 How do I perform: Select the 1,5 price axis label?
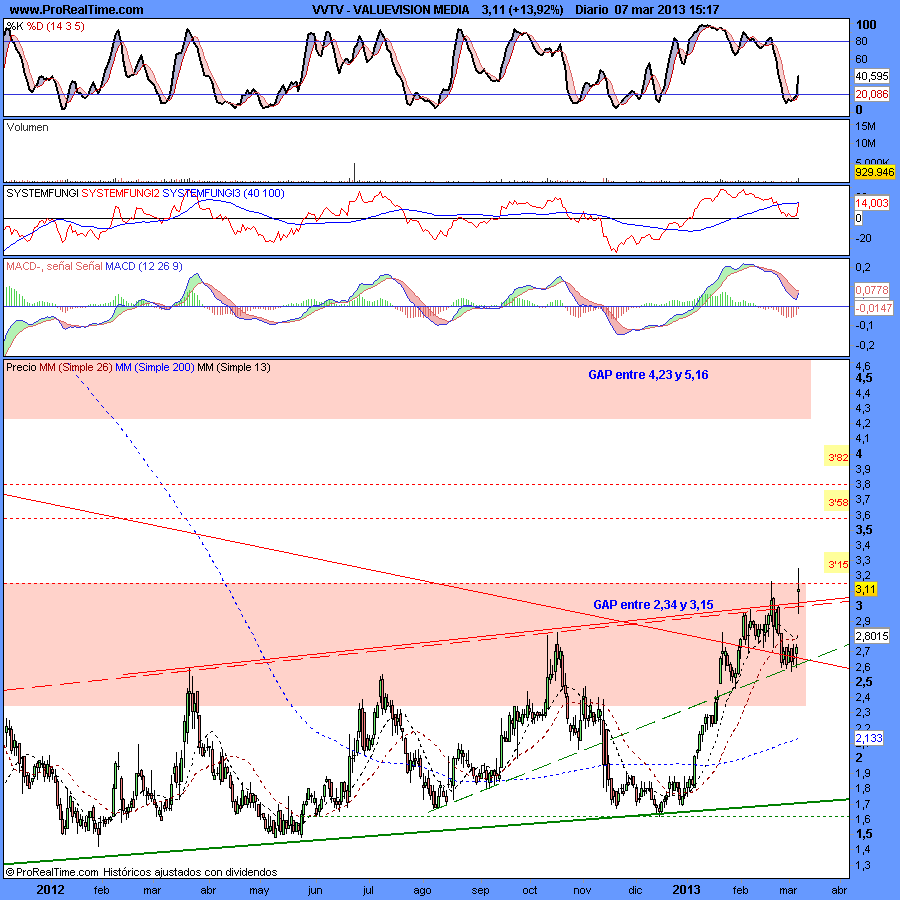click(864, 834)
